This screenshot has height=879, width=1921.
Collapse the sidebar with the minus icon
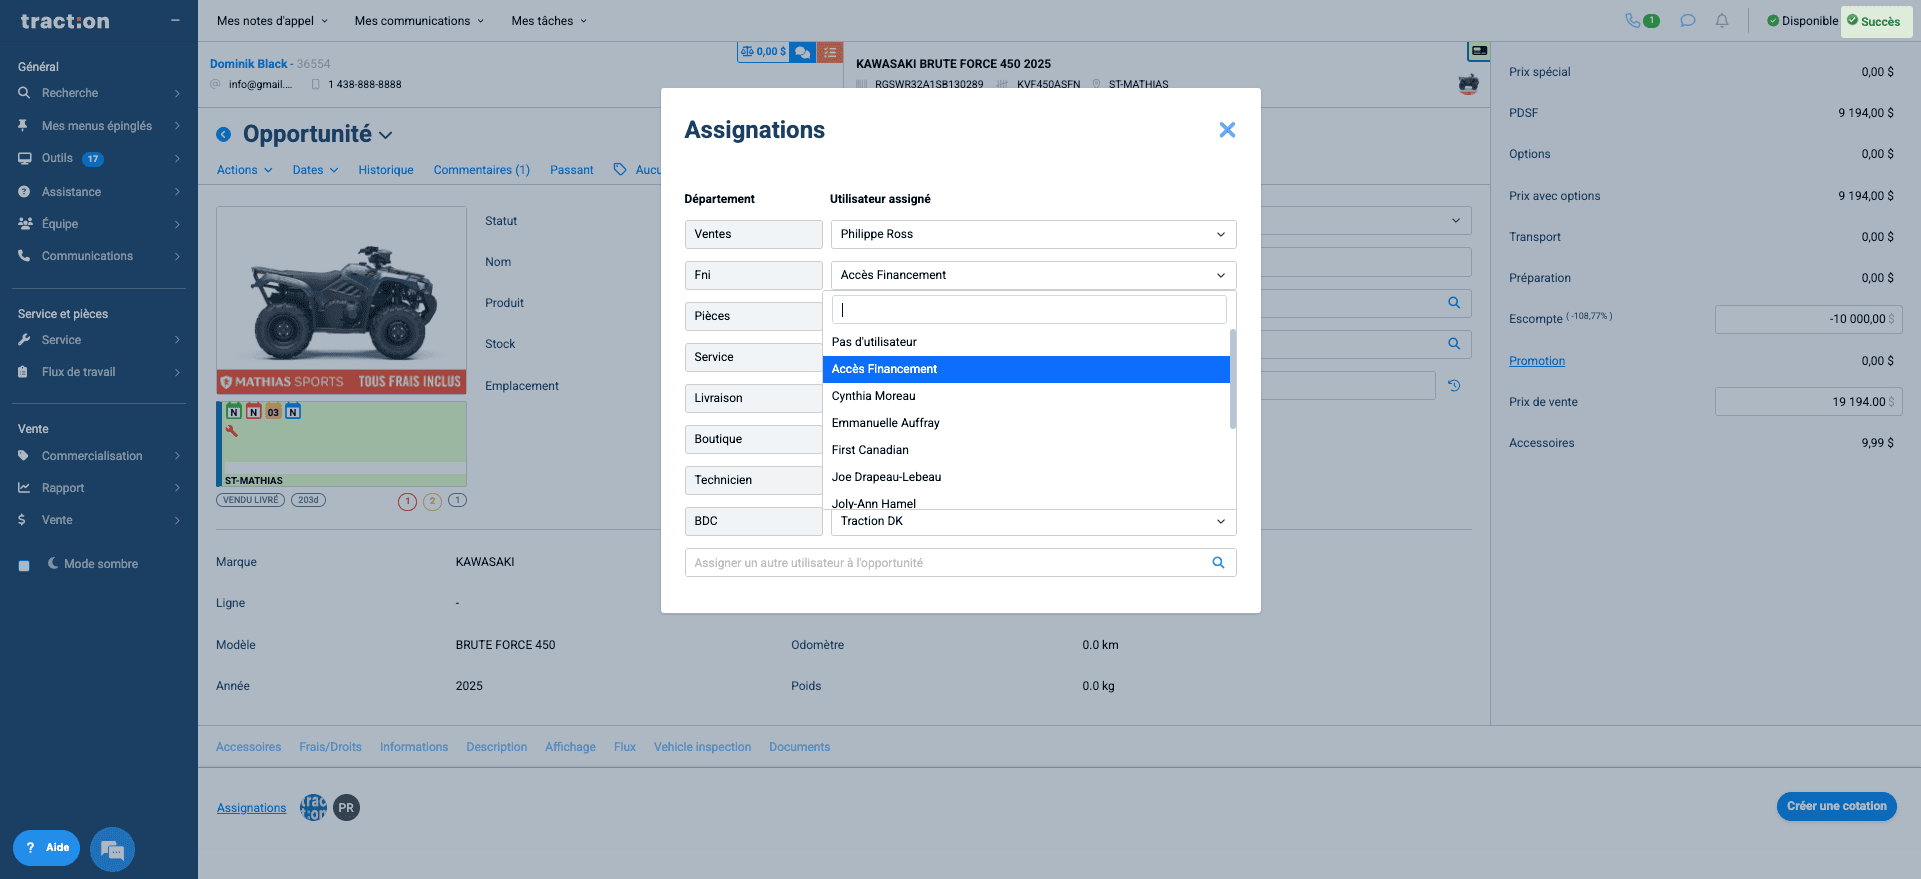pyautogui.click(x=175, y=20)
